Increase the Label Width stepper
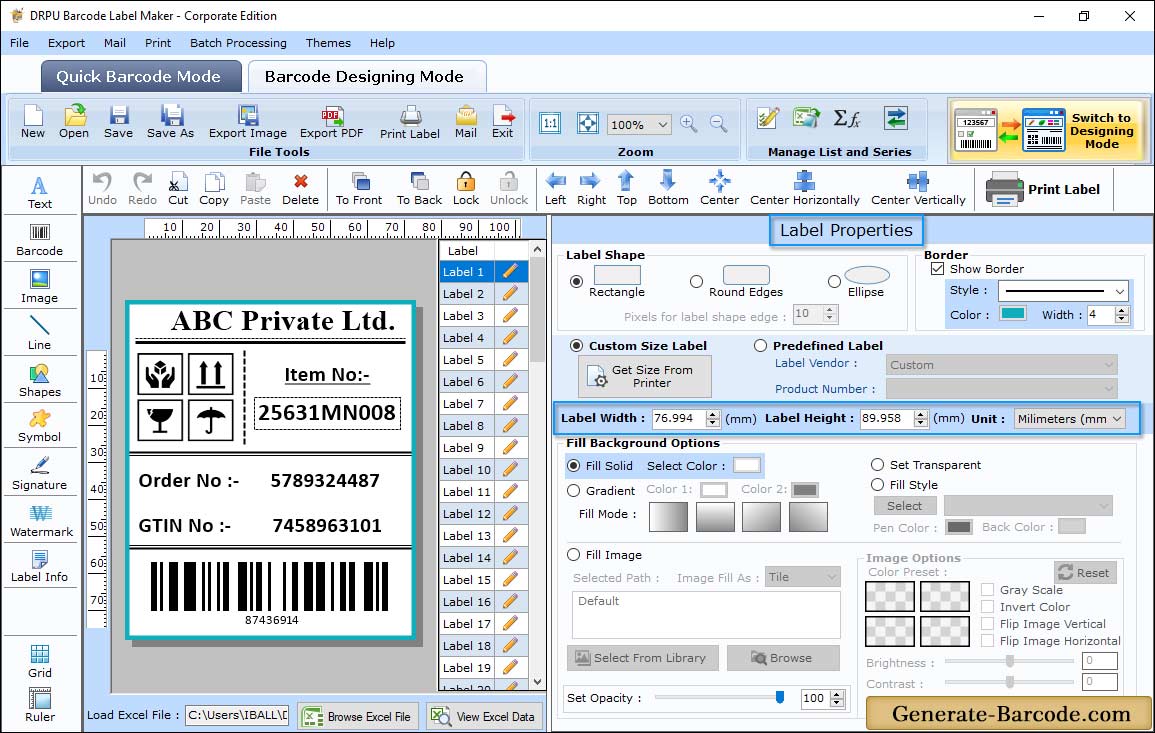1155x733 pixels. pos(712,415)
